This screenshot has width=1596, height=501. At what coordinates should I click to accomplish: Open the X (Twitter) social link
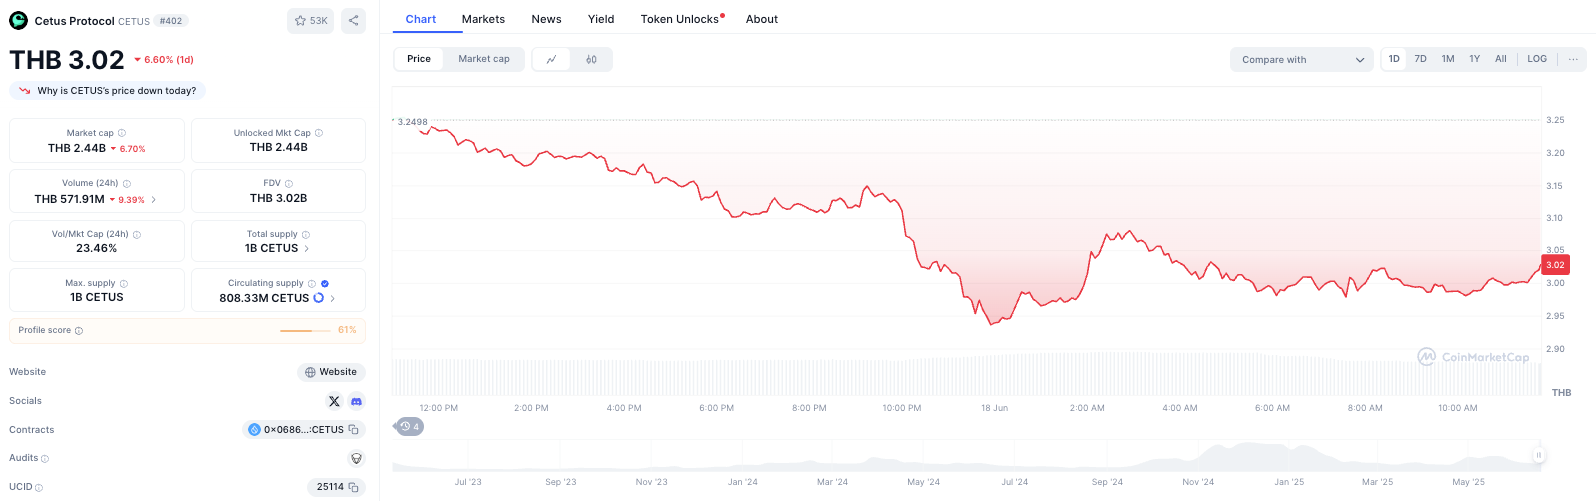pyautogui.click(x=334, y=401)
